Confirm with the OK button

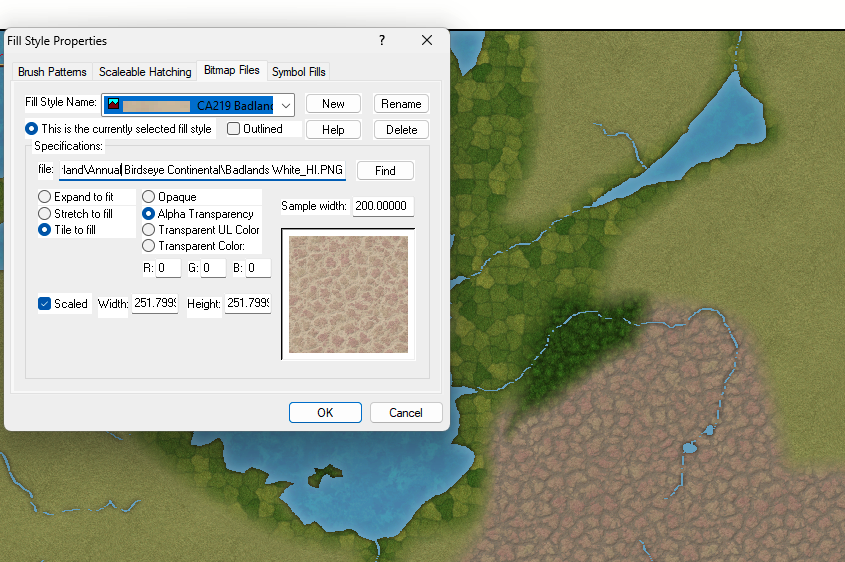pos(325,412)
